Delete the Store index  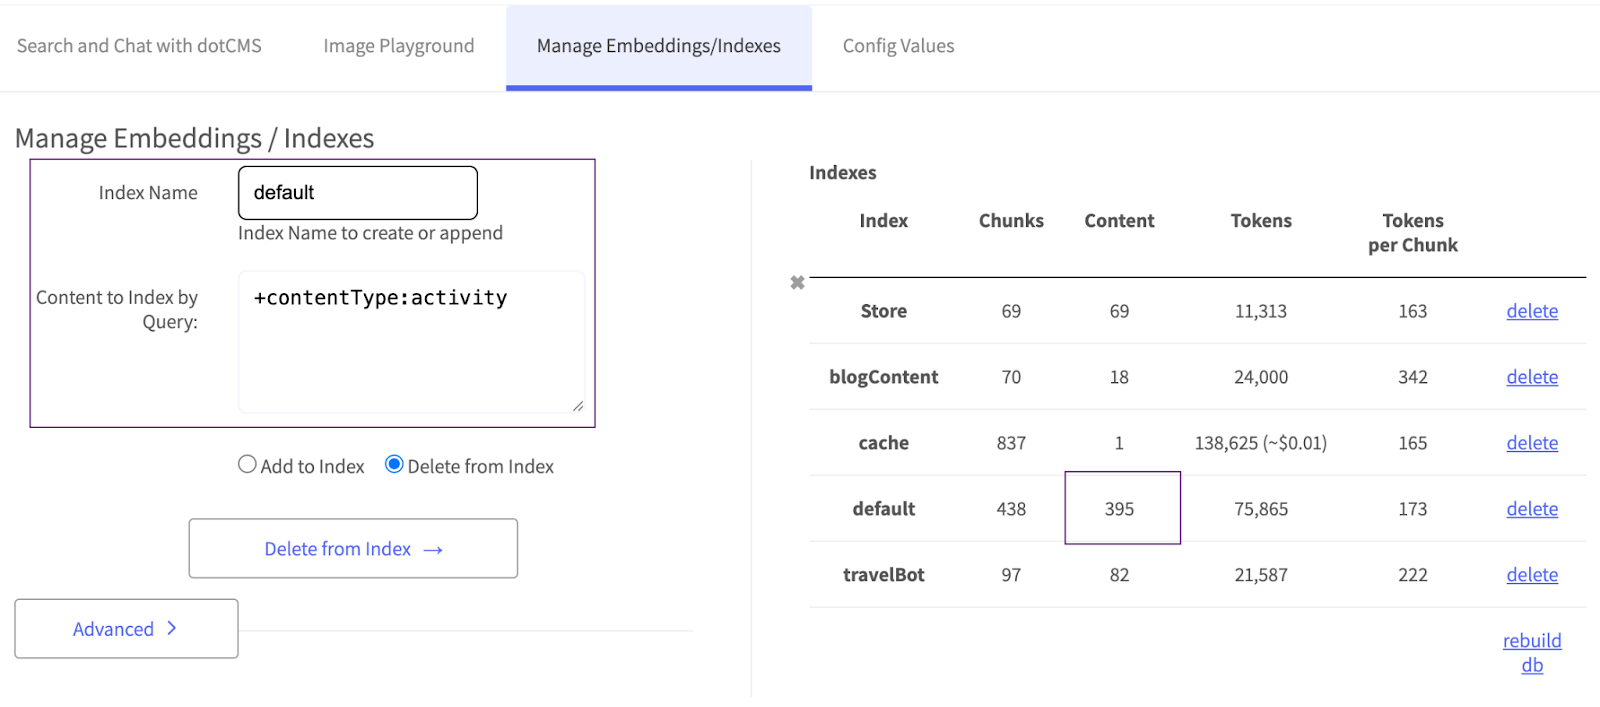pos(1531,311)
